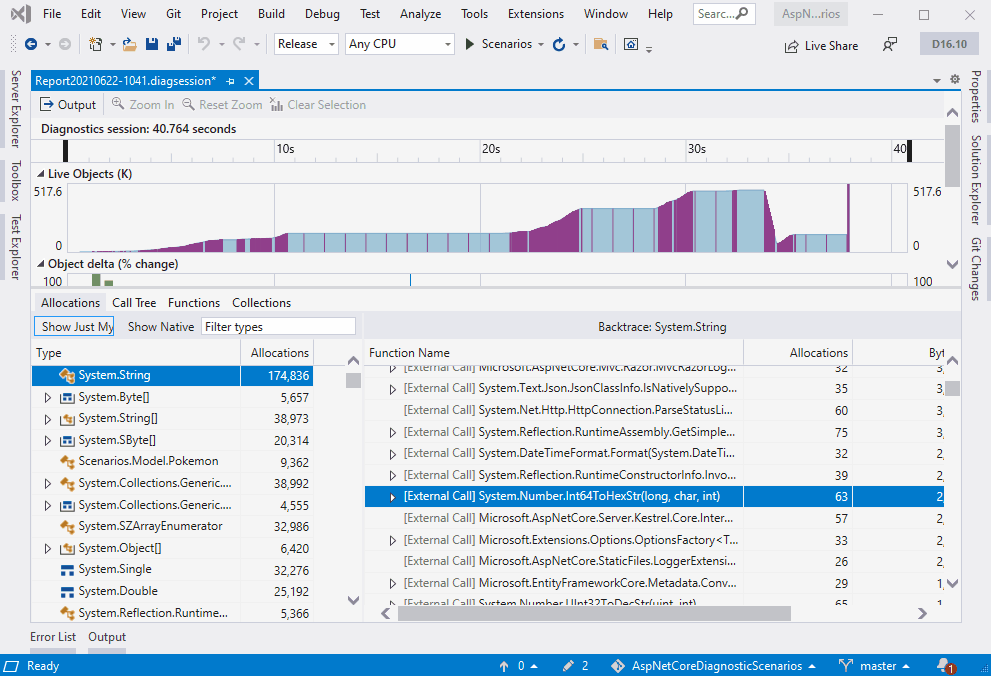This screenshot has width=991, height=676.
Task: Start Scenarios with the play button
Action: [470, 44]
